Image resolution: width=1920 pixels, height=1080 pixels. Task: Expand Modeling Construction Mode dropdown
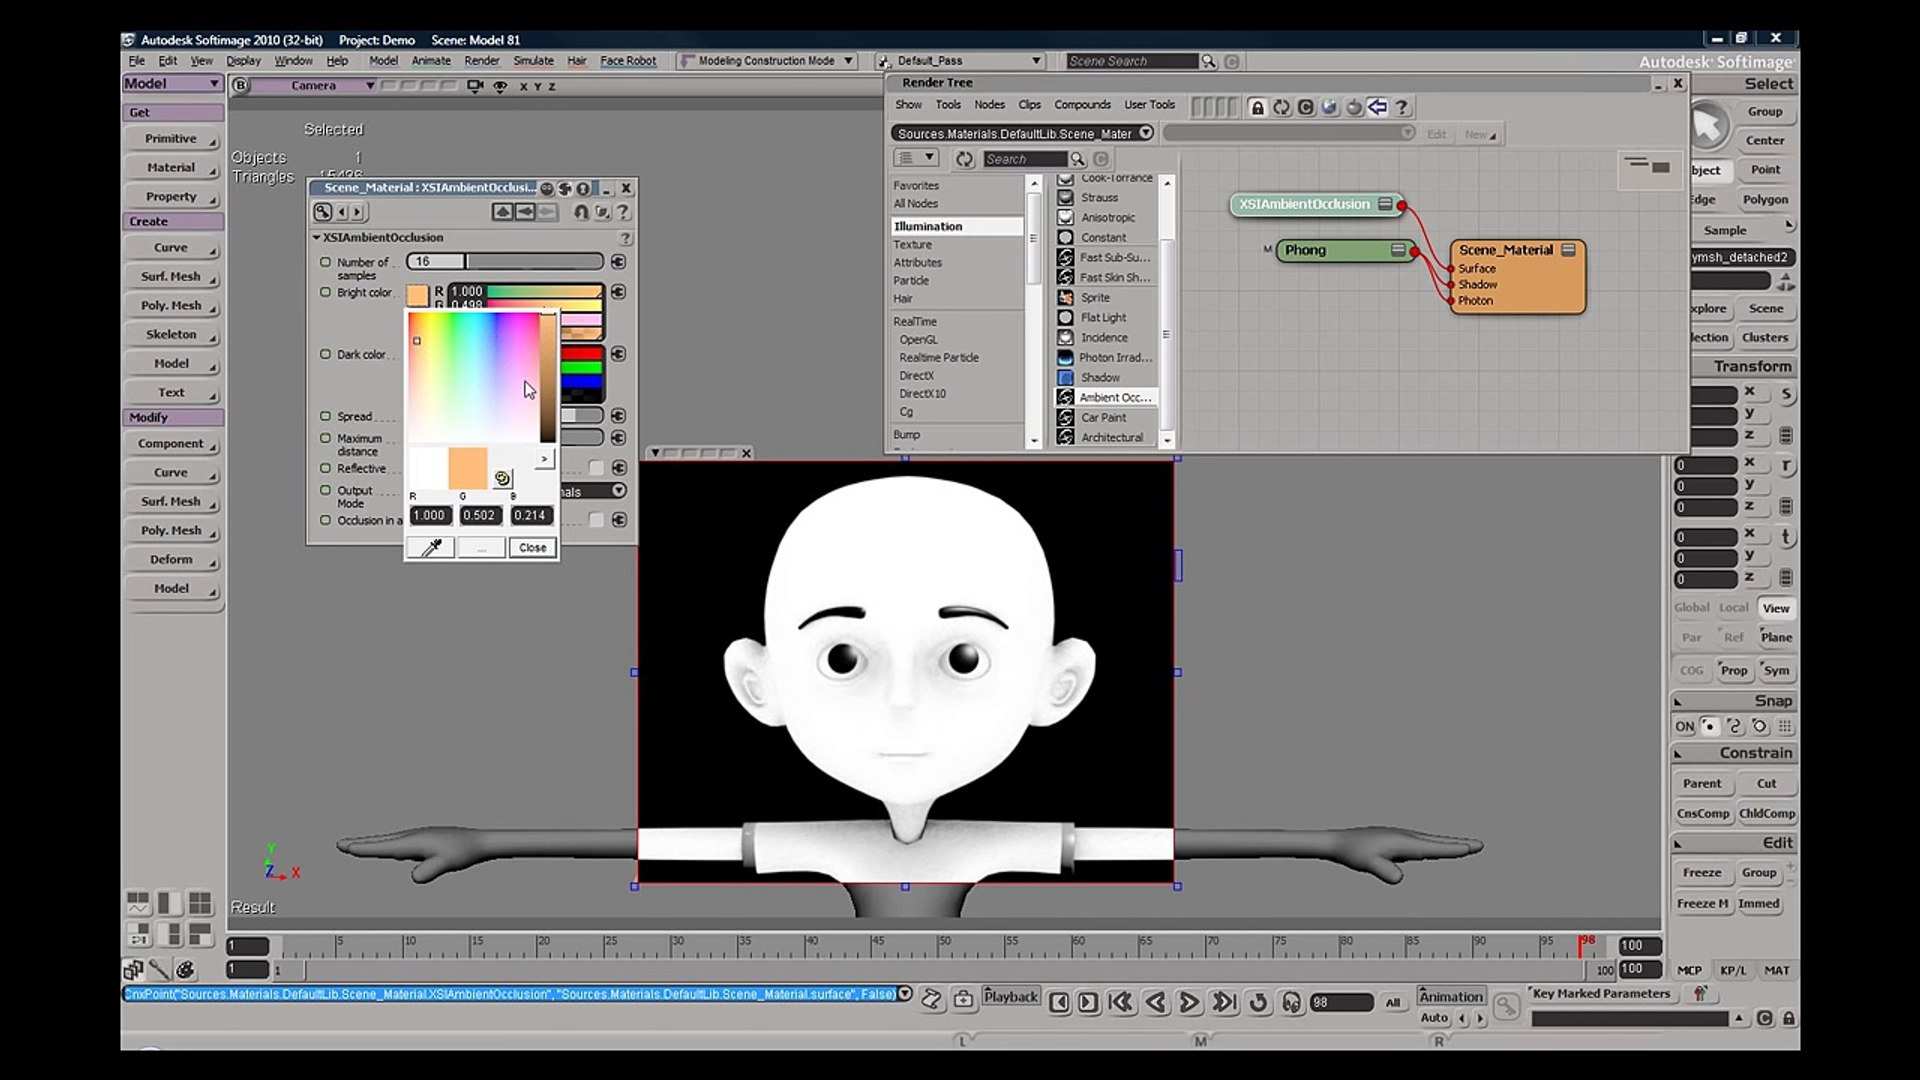[x=848, y=61]
